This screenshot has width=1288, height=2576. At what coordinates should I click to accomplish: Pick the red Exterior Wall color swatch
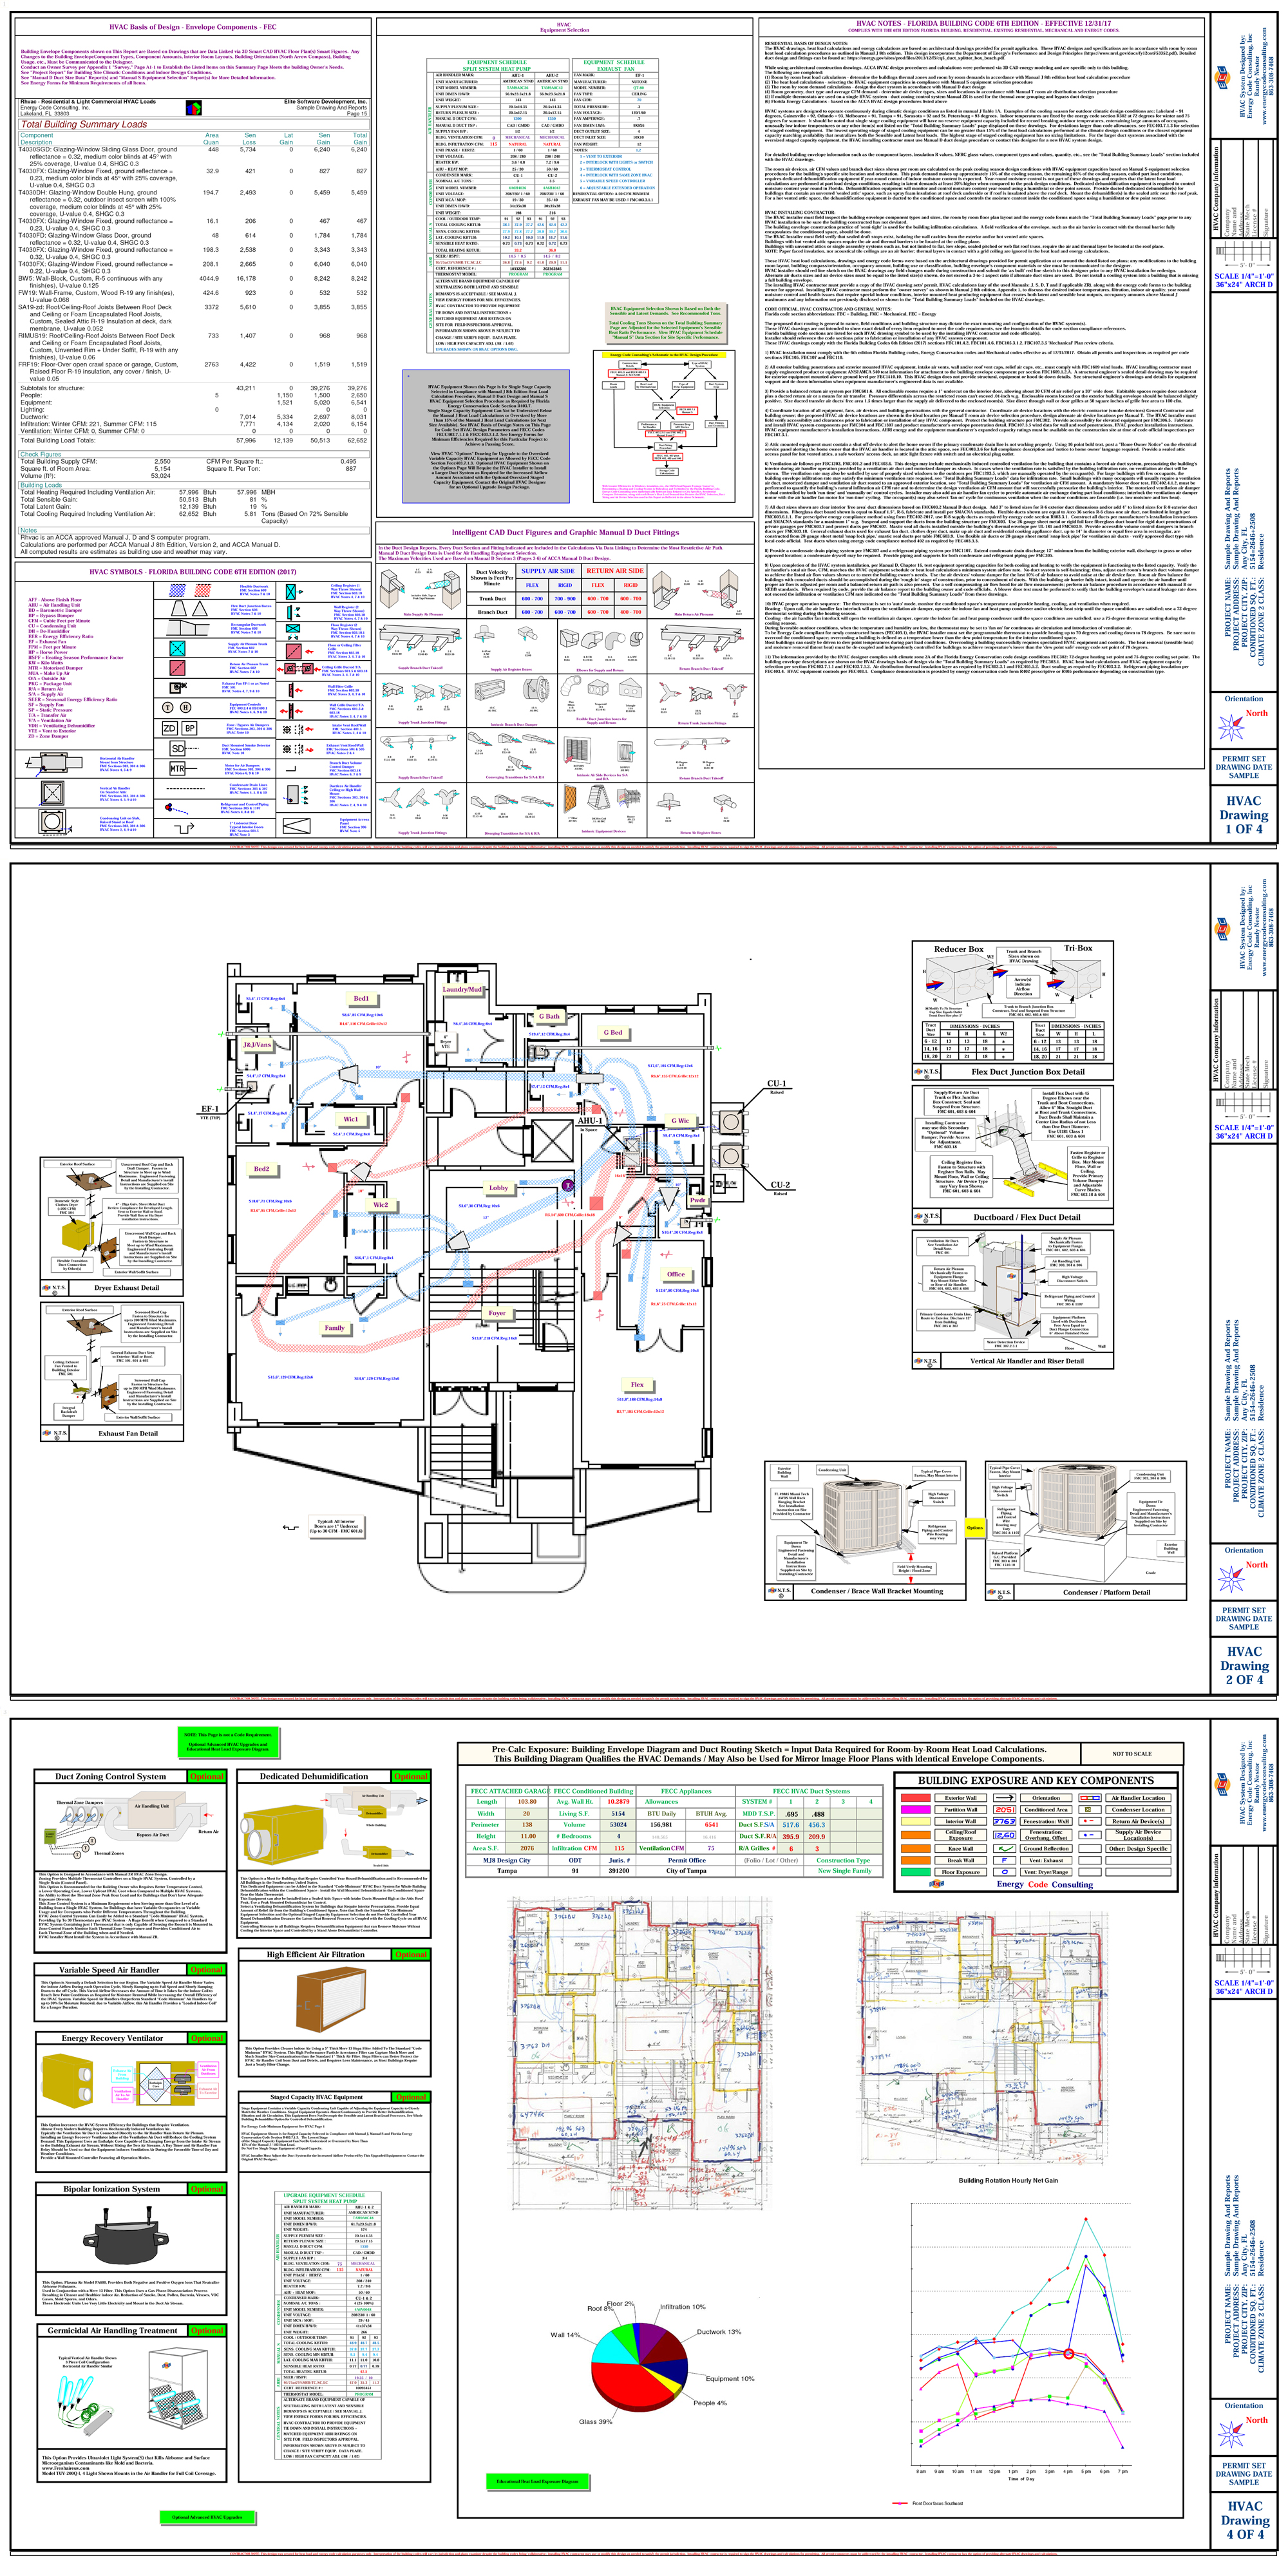915,1797
